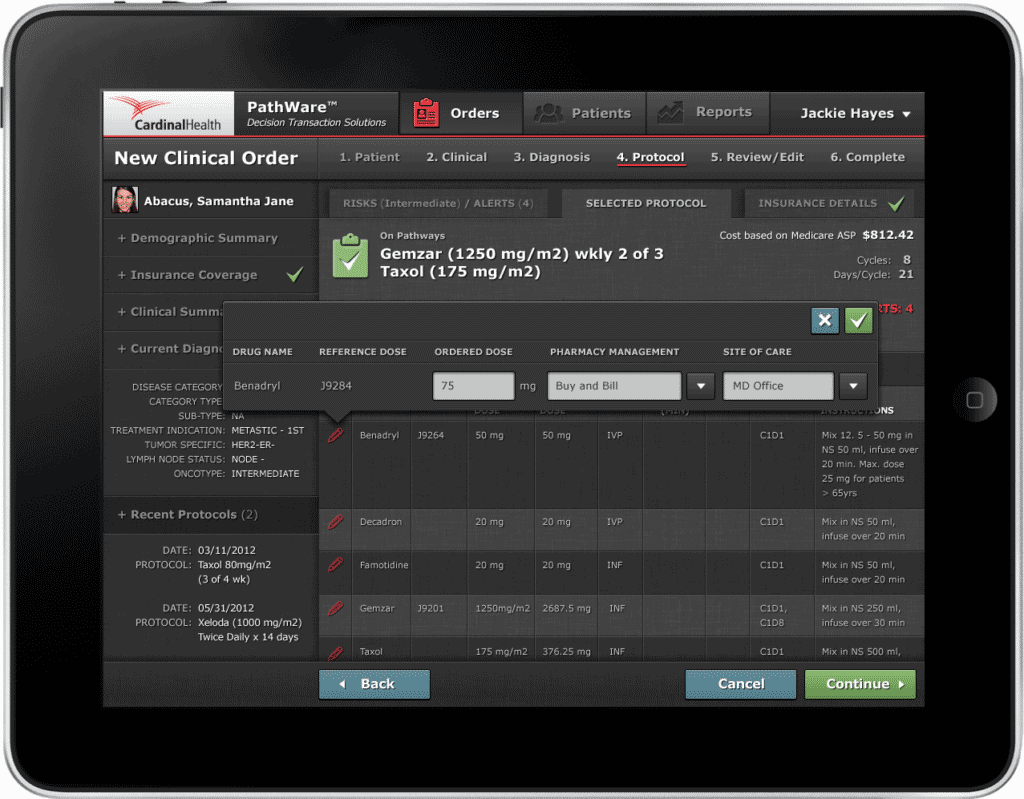
Task: Click the J9284 reference dose code
Action: click(336, 386)
